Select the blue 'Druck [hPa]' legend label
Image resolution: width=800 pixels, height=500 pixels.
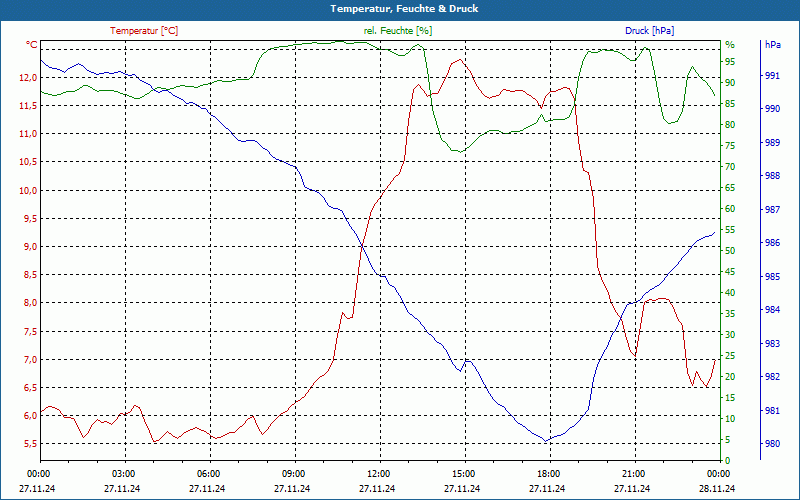coord(649,31)
